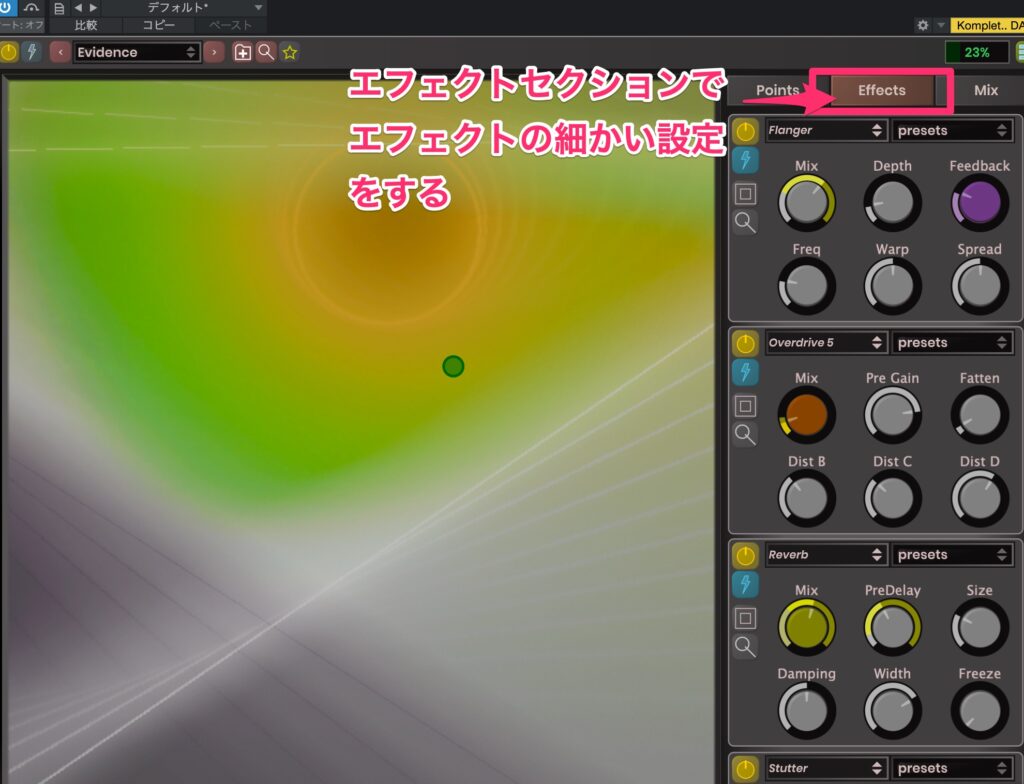Click the square icon in the Reverb module

745,618
